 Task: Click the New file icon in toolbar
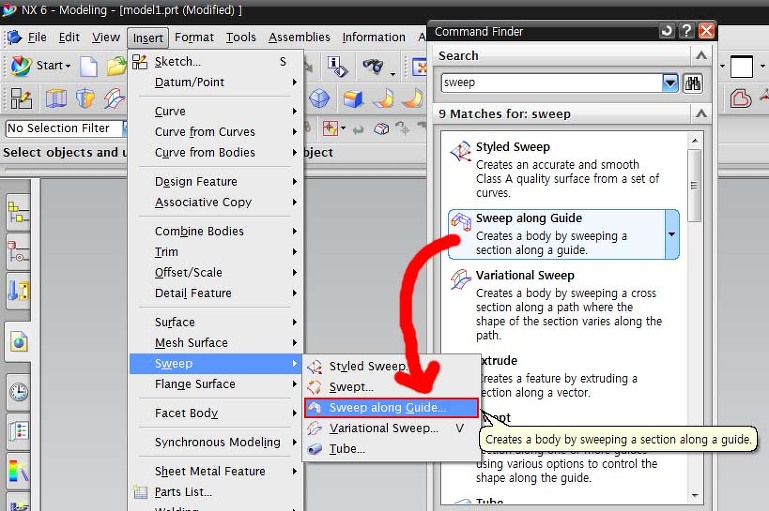click(89, 66)
